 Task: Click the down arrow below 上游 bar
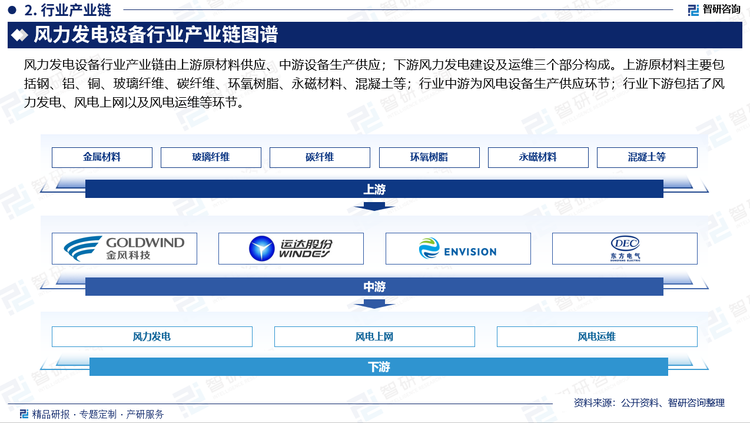coord(374,206)
